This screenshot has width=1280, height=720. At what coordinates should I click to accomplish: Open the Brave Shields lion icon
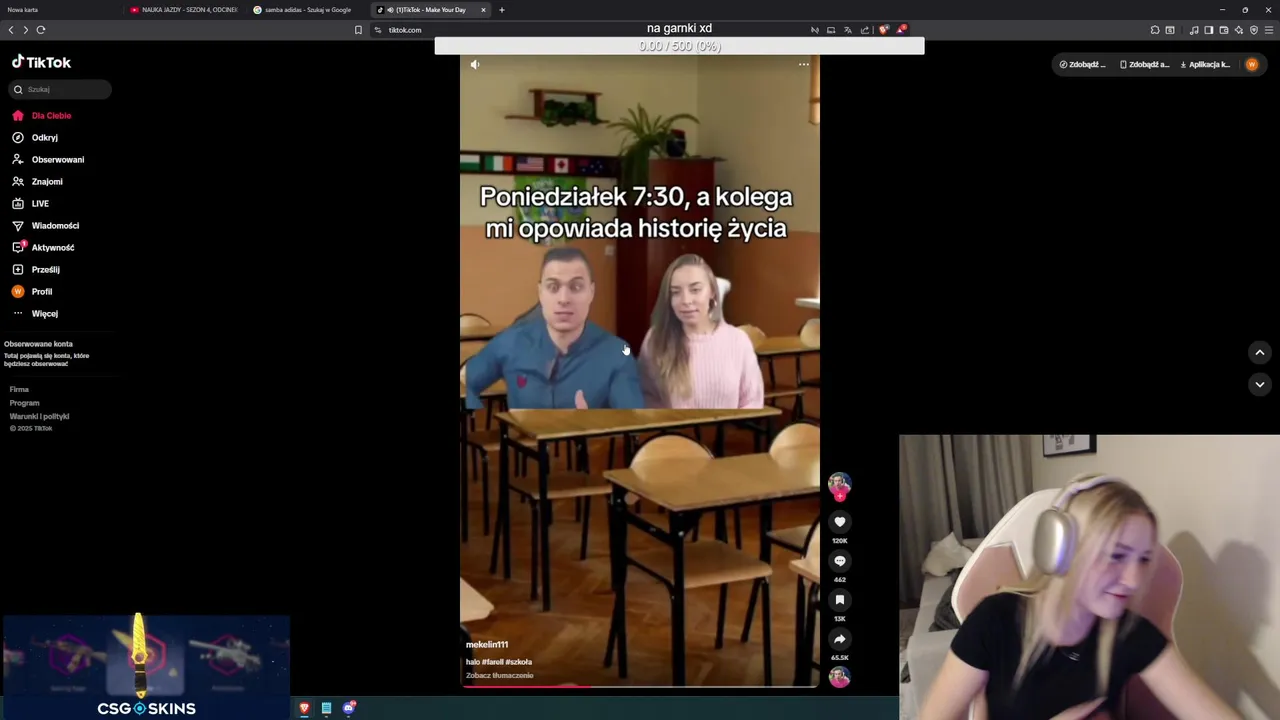883,30
